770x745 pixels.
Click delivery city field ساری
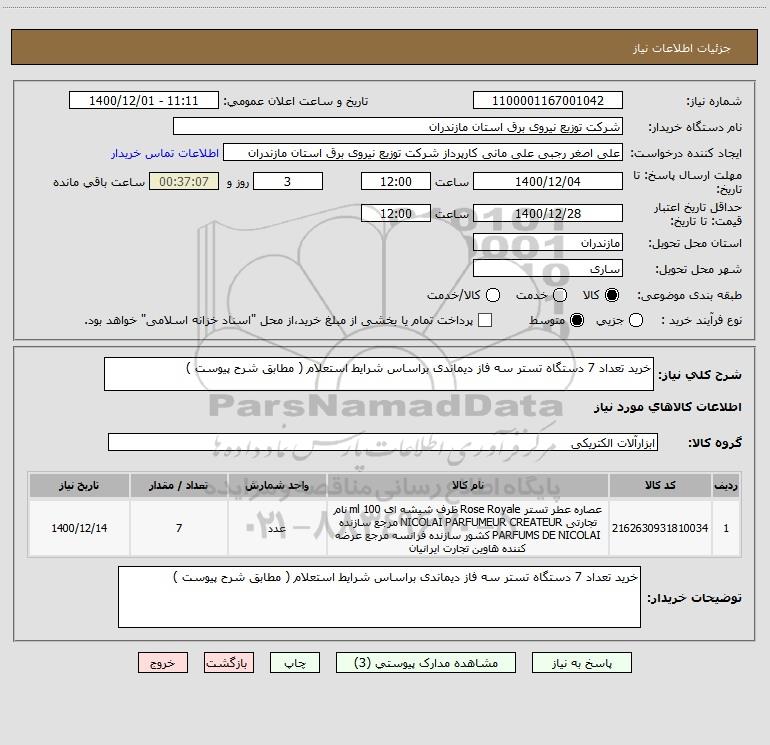pyautogui.click(x=548, y=269)
